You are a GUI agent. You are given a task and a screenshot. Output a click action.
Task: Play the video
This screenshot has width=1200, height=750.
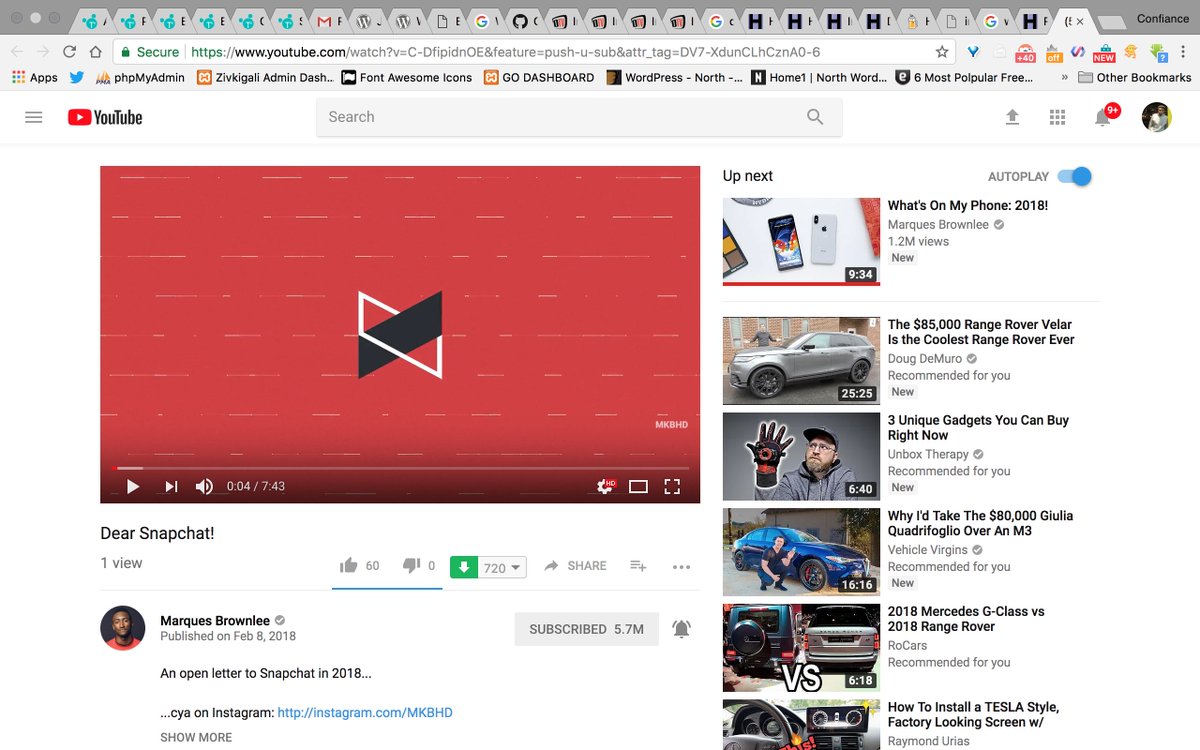(133, 486)
